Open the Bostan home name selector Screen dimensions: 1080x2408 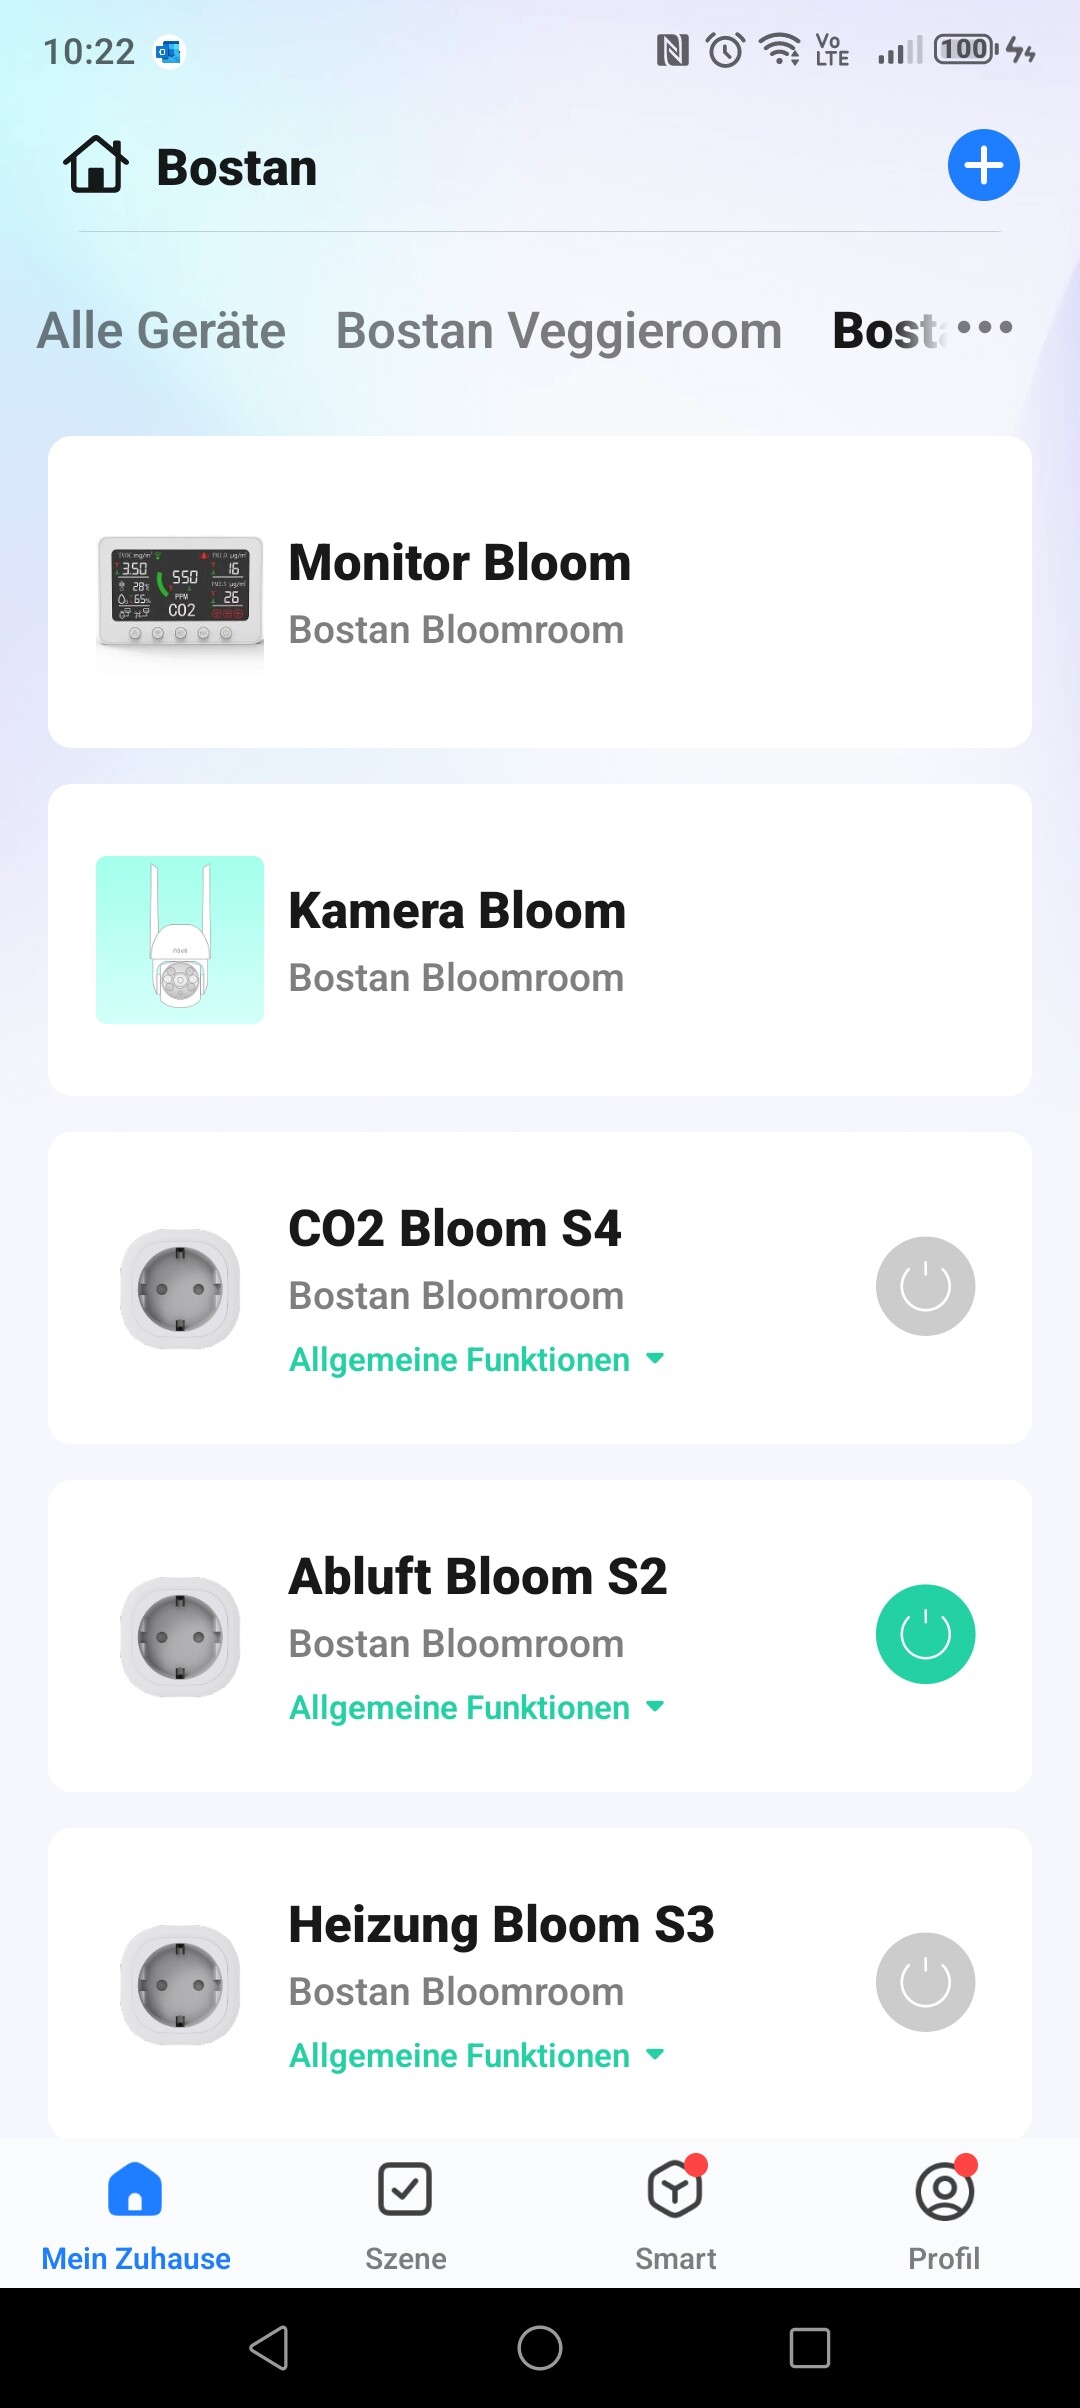point(237,167)
